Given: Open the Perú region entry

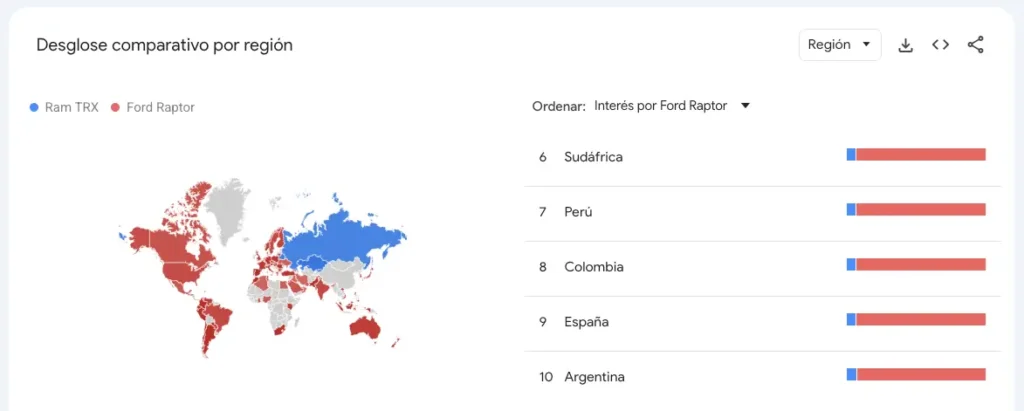Looking at the screenshot, I should [580, 212].
